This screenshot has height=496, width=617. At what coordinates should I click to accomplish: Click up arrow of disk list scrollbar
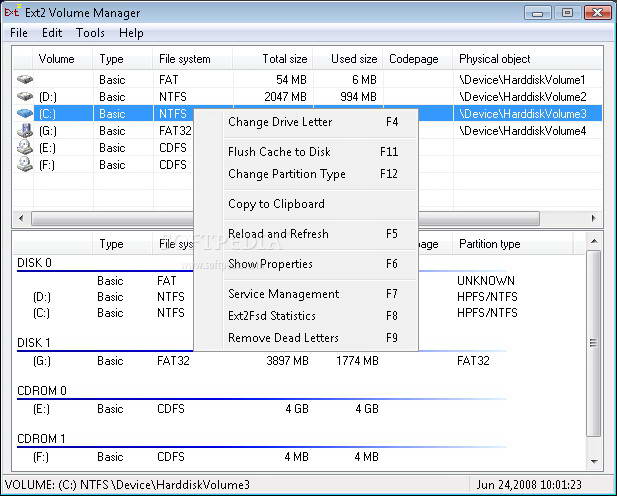pos(594,241)
